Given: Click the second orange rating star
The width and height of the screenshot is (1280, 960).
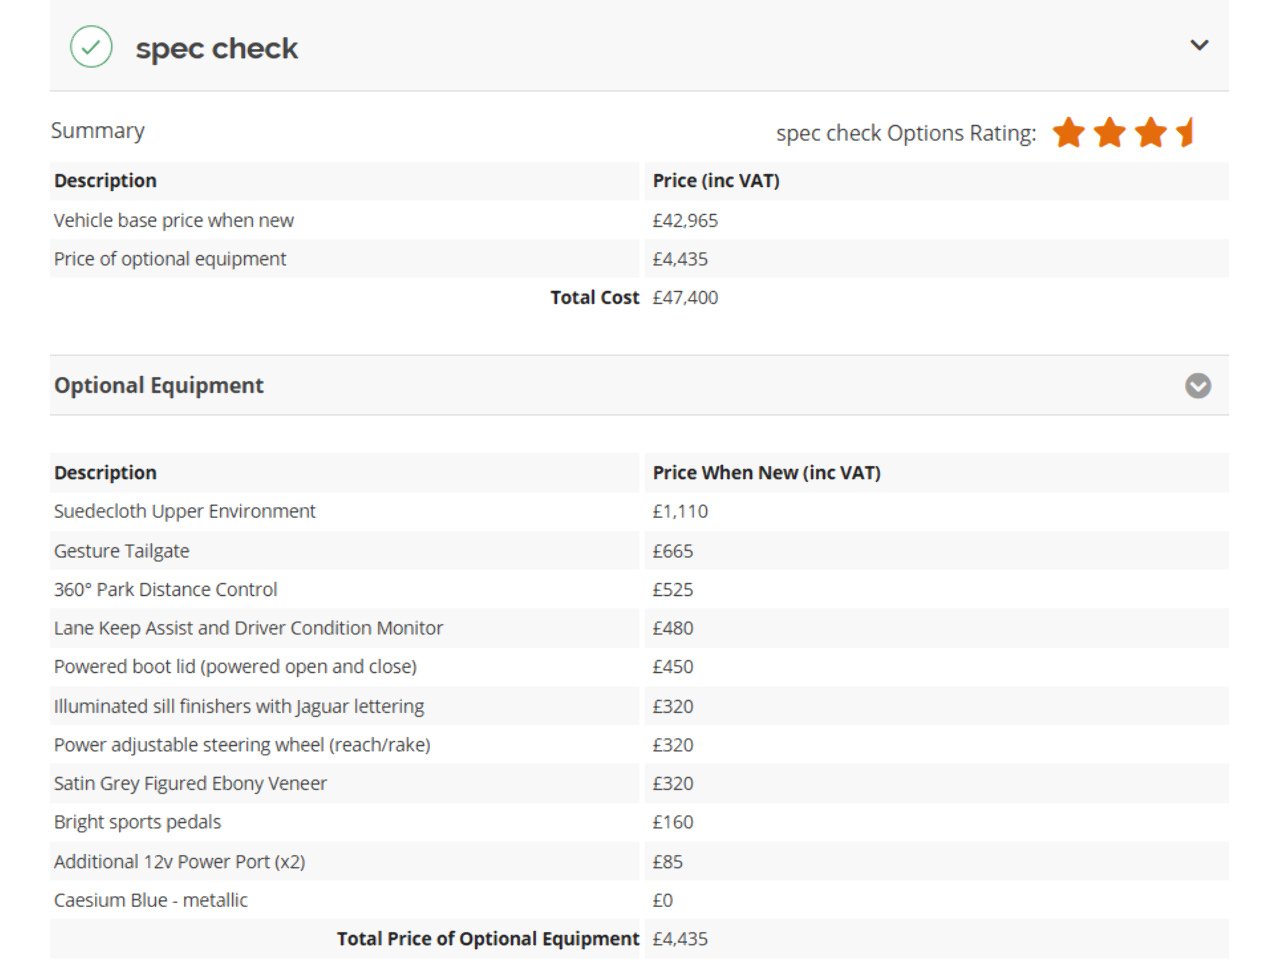Looking at the screenshot, I should 1109,132.
